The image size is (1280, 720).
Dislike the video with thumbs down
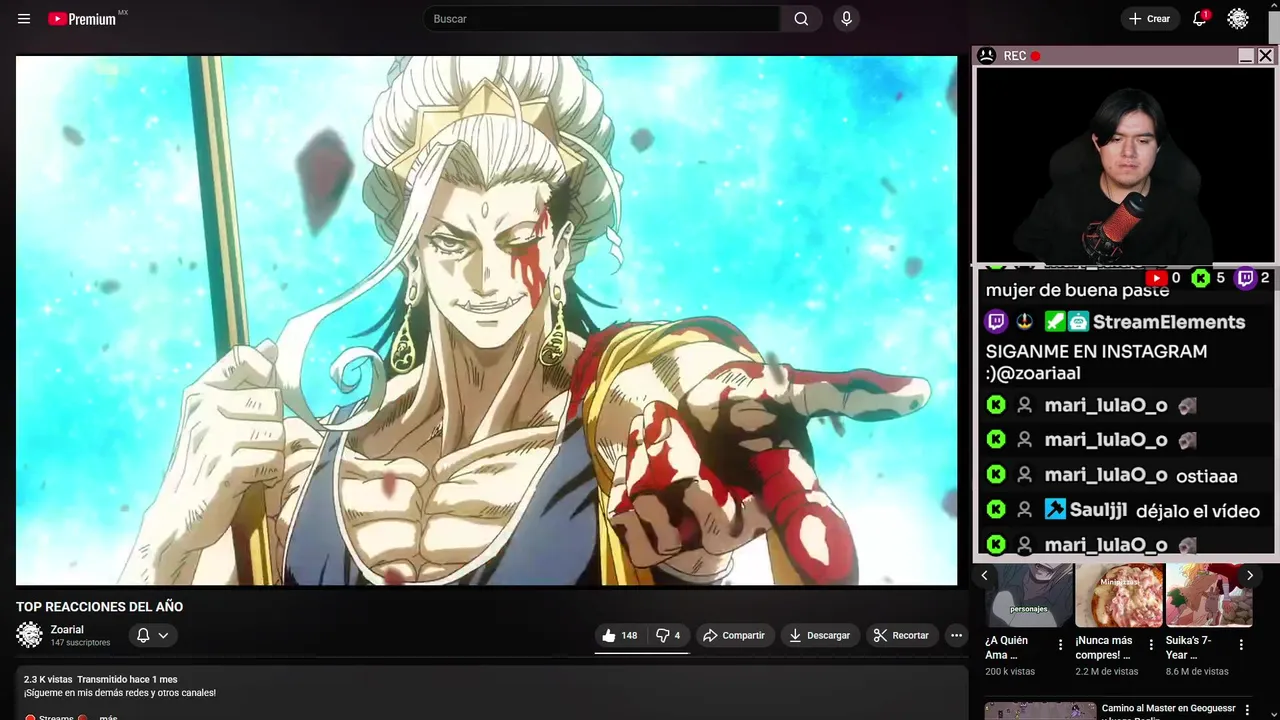667,635
